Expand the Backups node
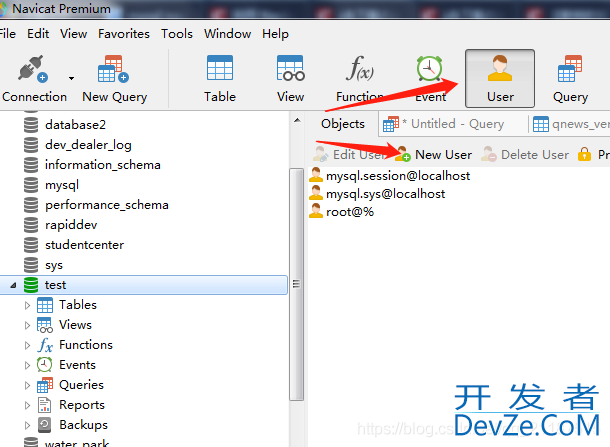This screenshot has height=447, width=610. pyautogui.click(x=27, y=425)
